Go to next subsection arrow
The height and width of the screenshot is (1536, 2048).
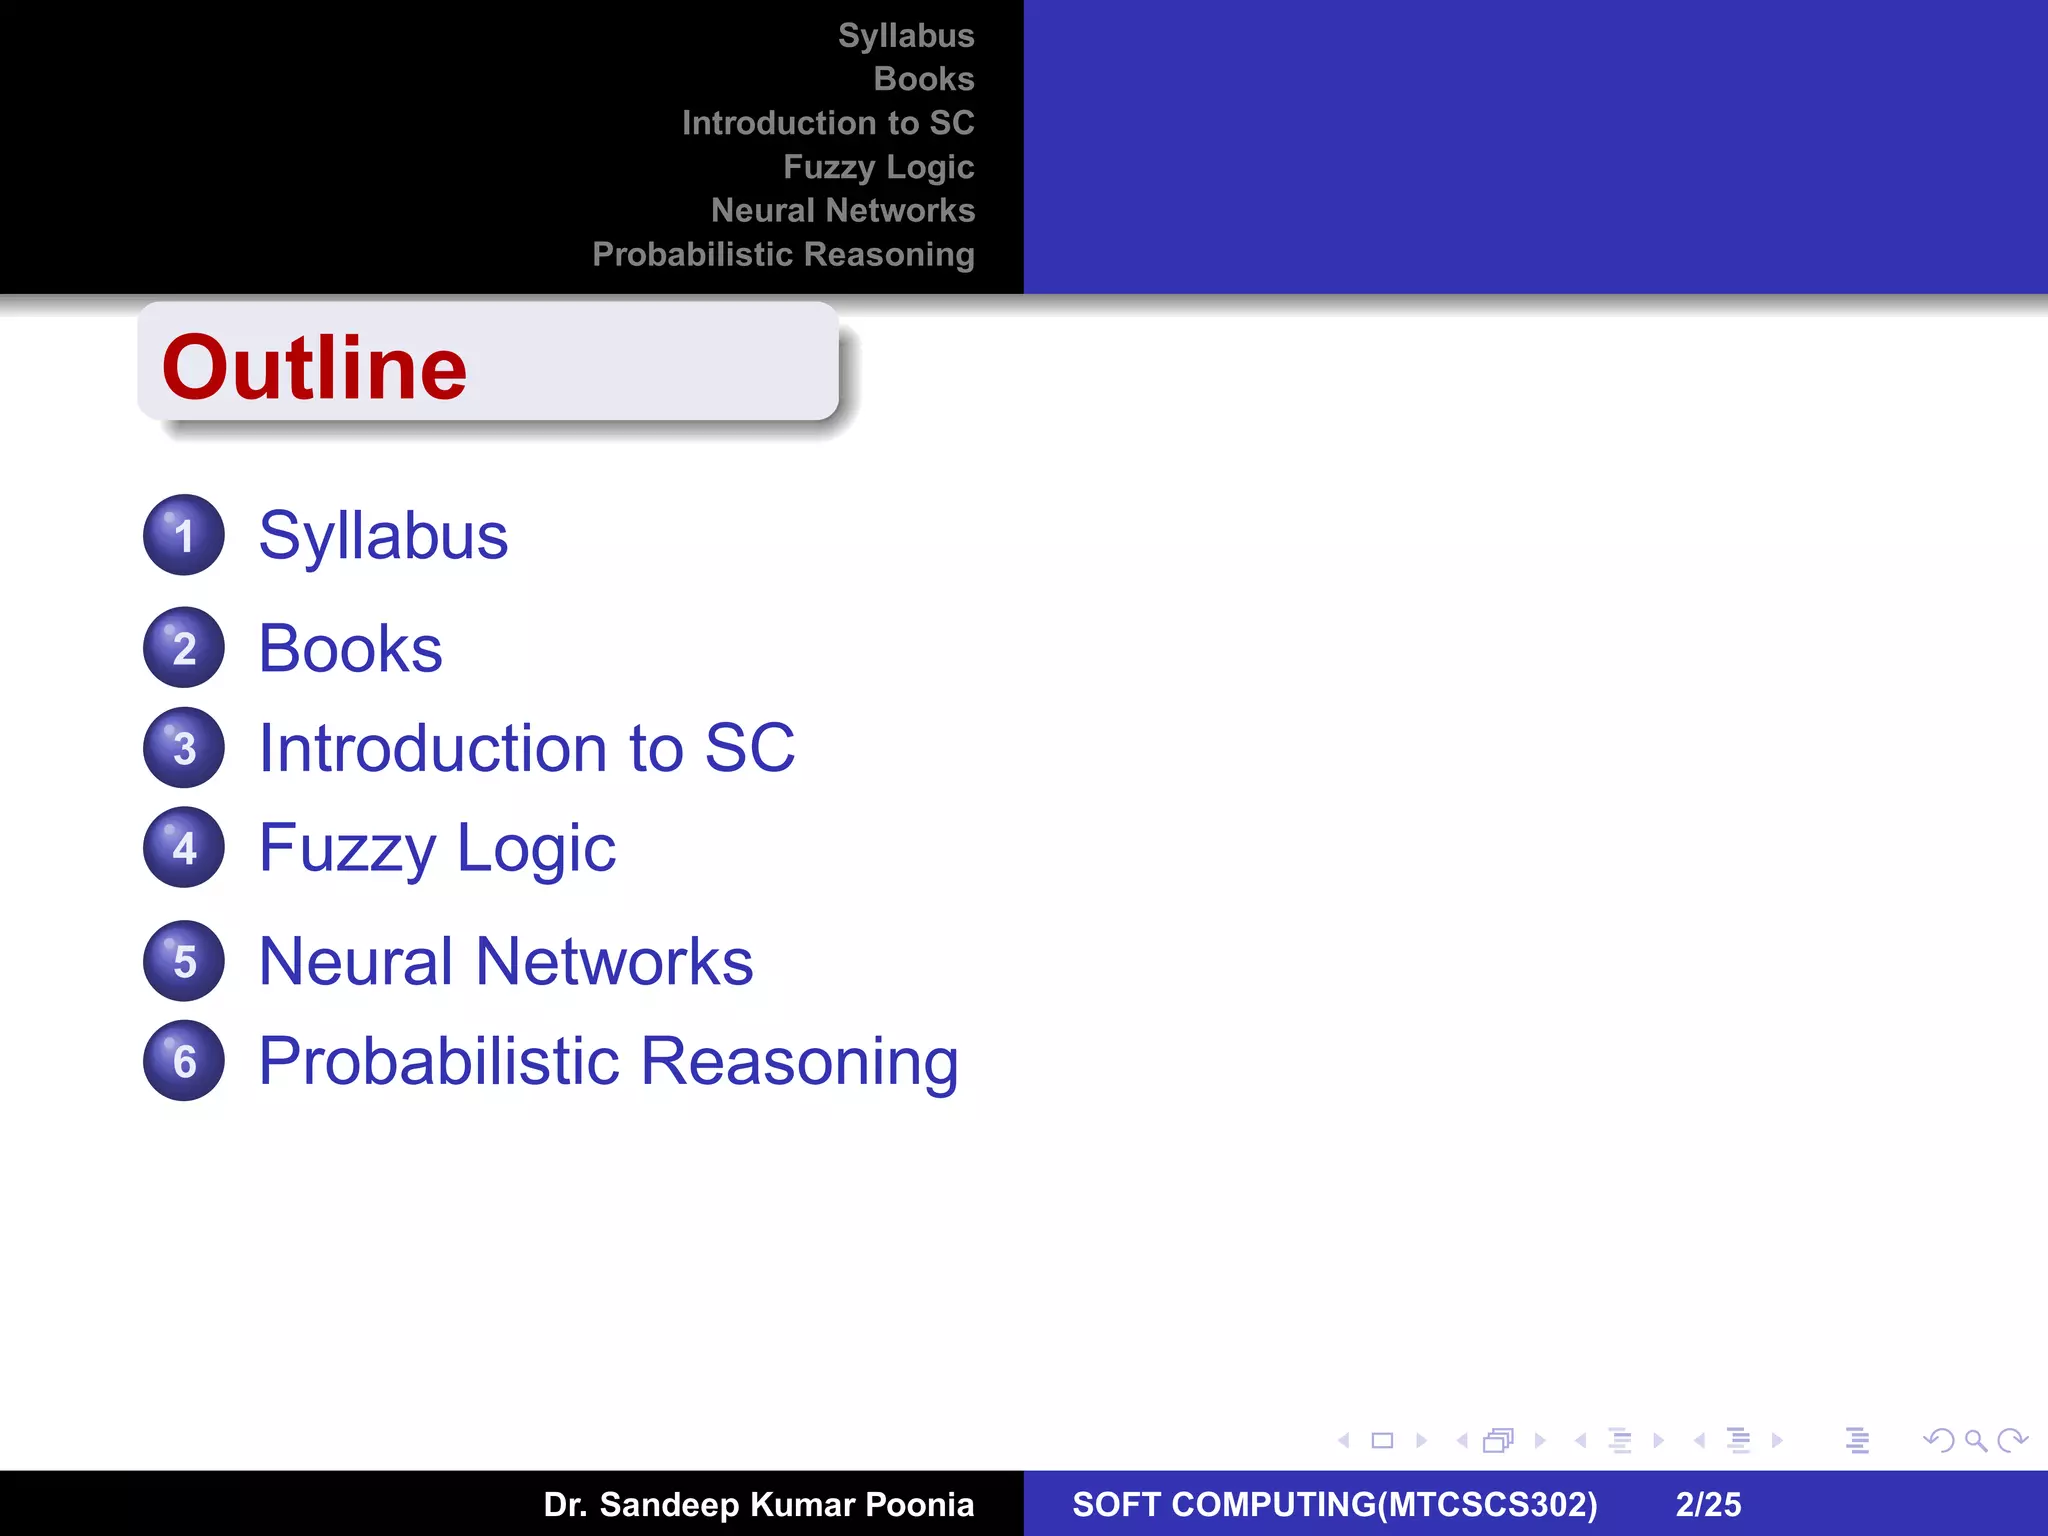click(1658, 1440)
